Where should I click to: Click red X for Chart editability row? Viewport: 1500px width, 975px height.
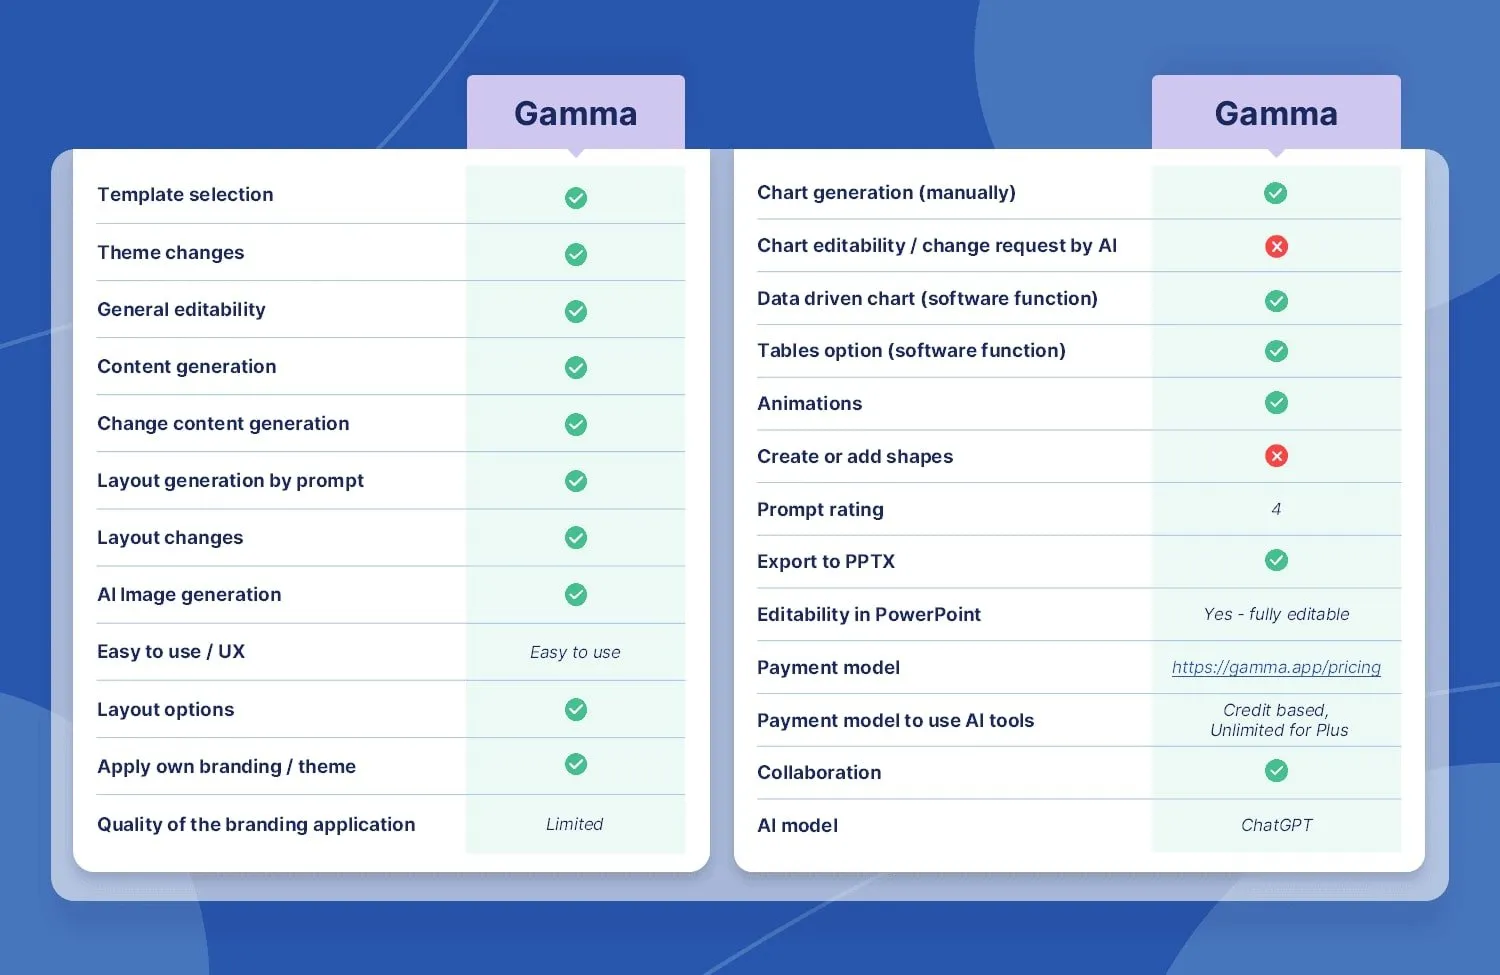[x=1276, y=246]
